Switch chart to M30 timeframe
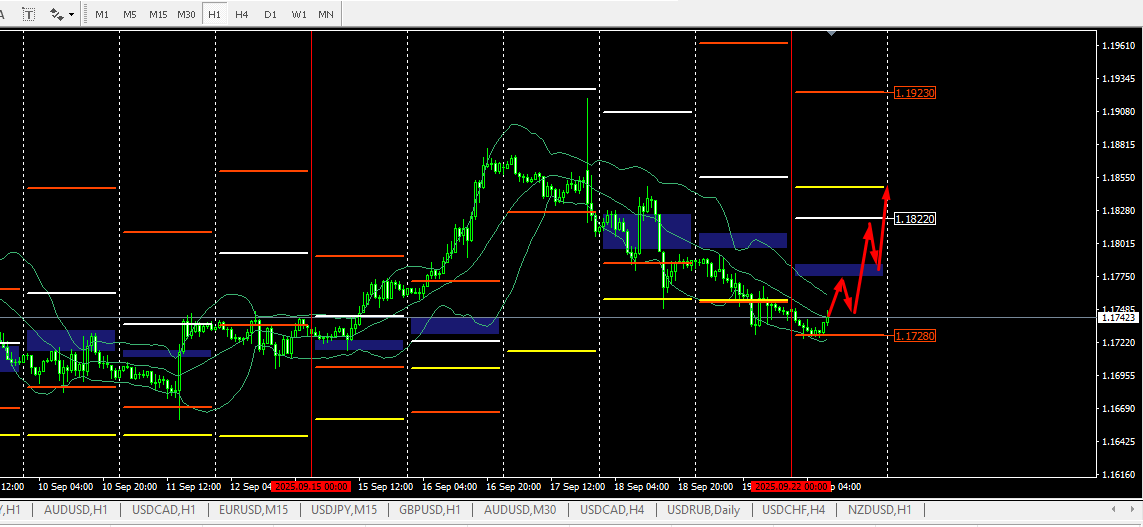The height and width of the screenshot is (527, 1143). pyautogui.click(x=187, y=14)
